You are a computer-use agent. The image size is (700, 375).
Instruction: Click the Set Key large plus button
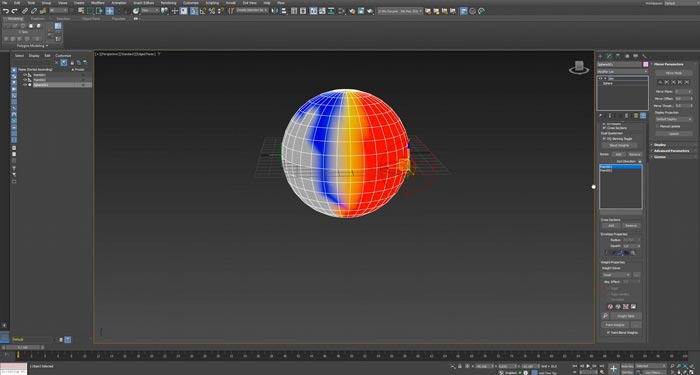coord(613,368)
